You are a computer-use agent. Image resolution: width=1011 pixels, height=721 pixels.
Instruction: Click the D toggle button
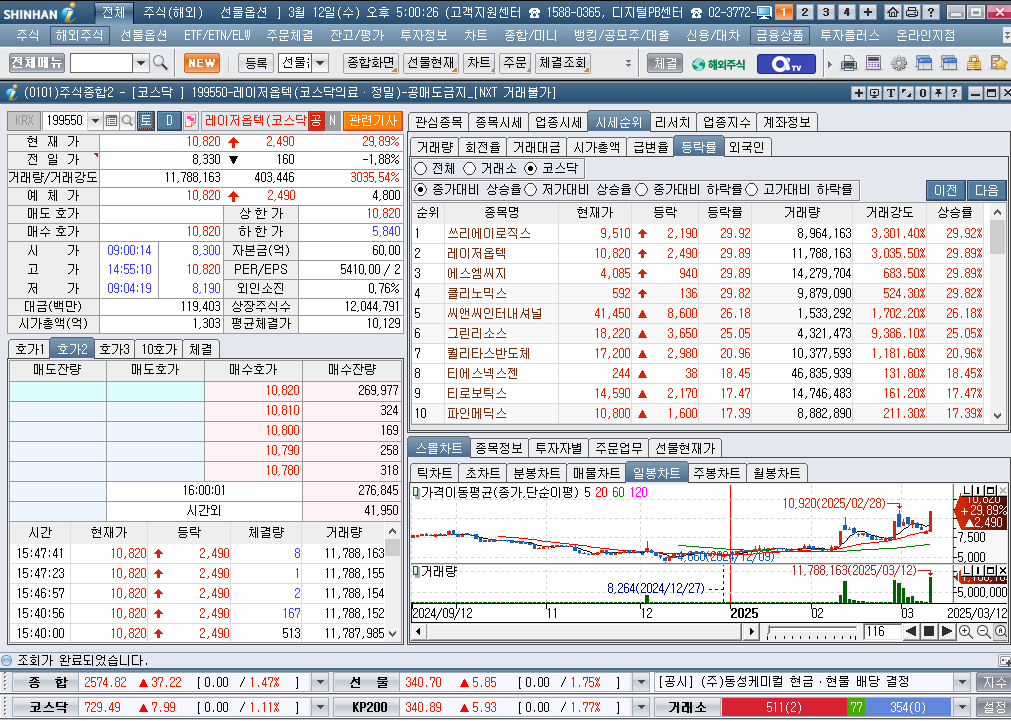[170, 121]
